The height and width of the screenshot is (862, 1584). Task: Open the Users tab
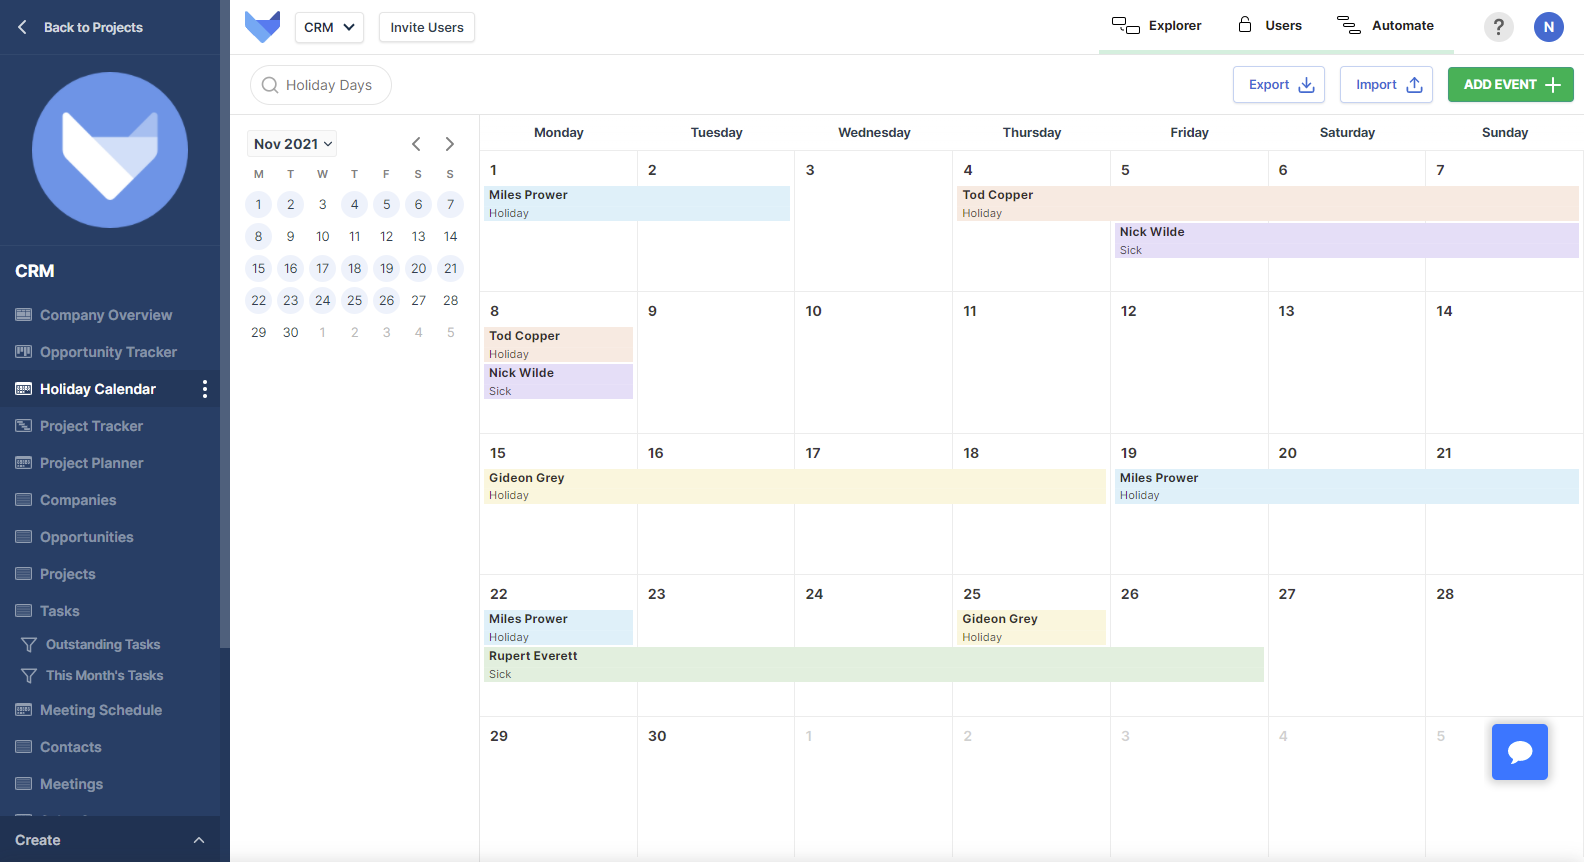[1270, 26]
